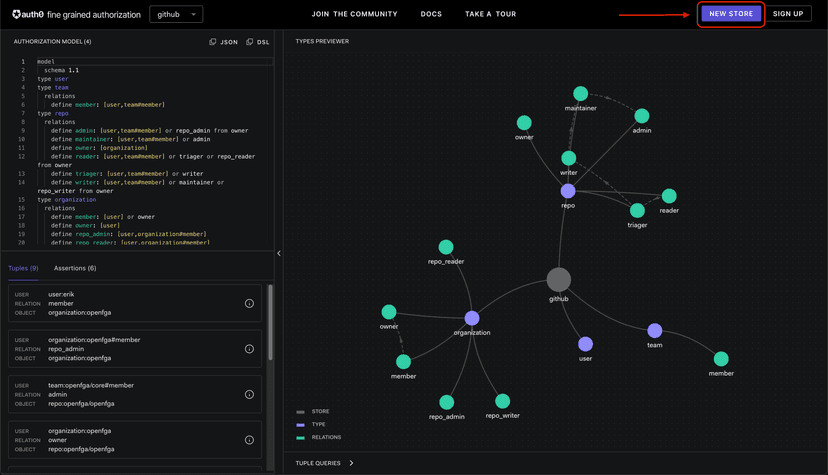Click the Sign Up button
Screen dimensions: 828x475
(788, 14)
